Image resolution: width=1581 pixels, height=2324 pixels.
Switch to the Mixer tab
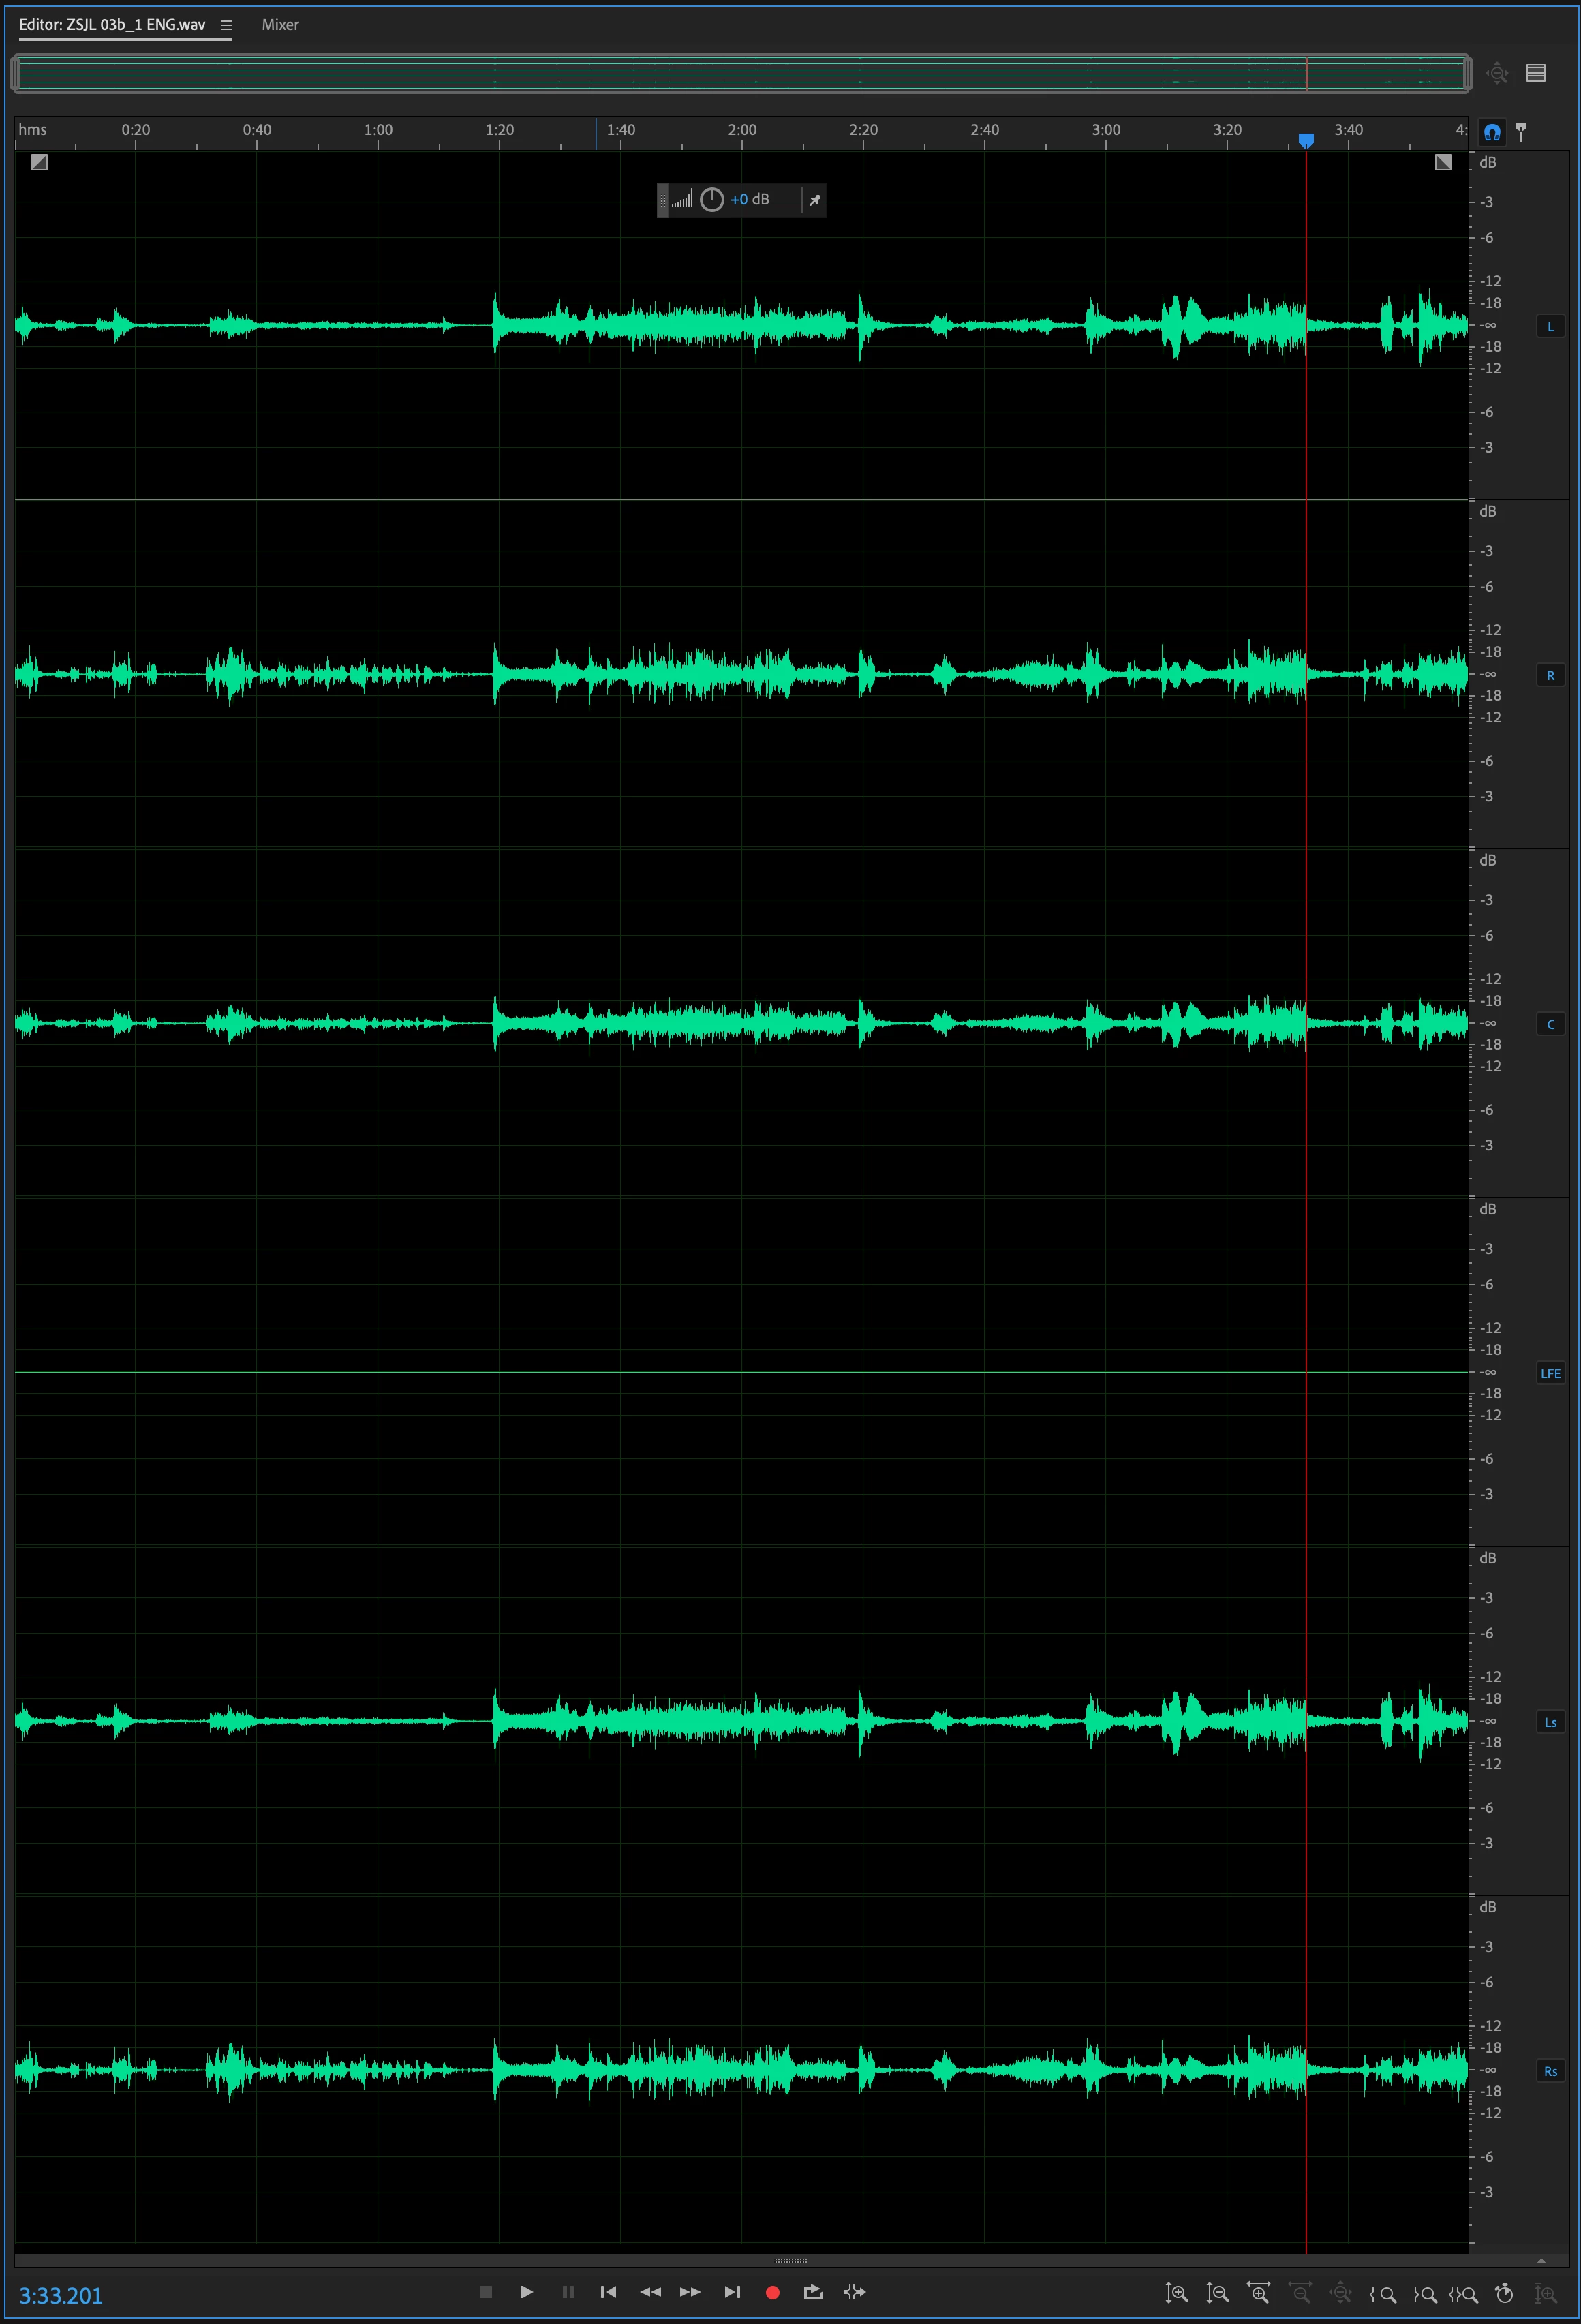(280, 25)
